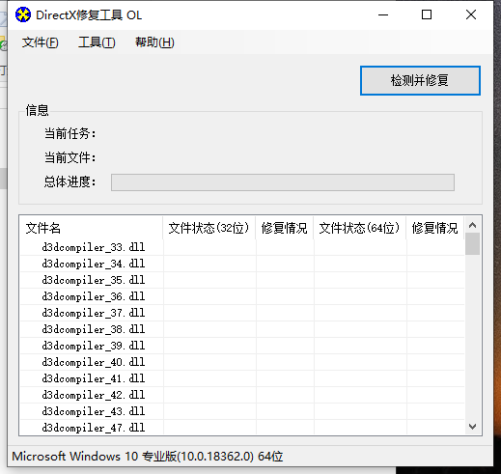Click the file list scrollbar thumb

click(472, 244)
